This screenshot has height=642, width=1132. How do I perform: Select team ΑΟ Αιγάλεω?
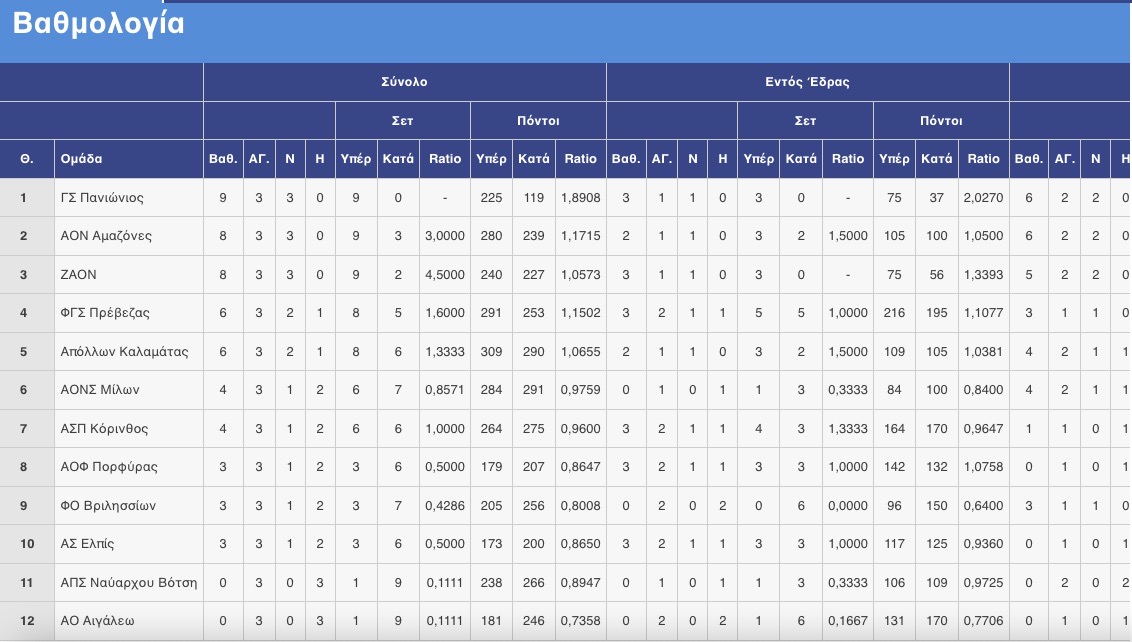click(97, 621)
